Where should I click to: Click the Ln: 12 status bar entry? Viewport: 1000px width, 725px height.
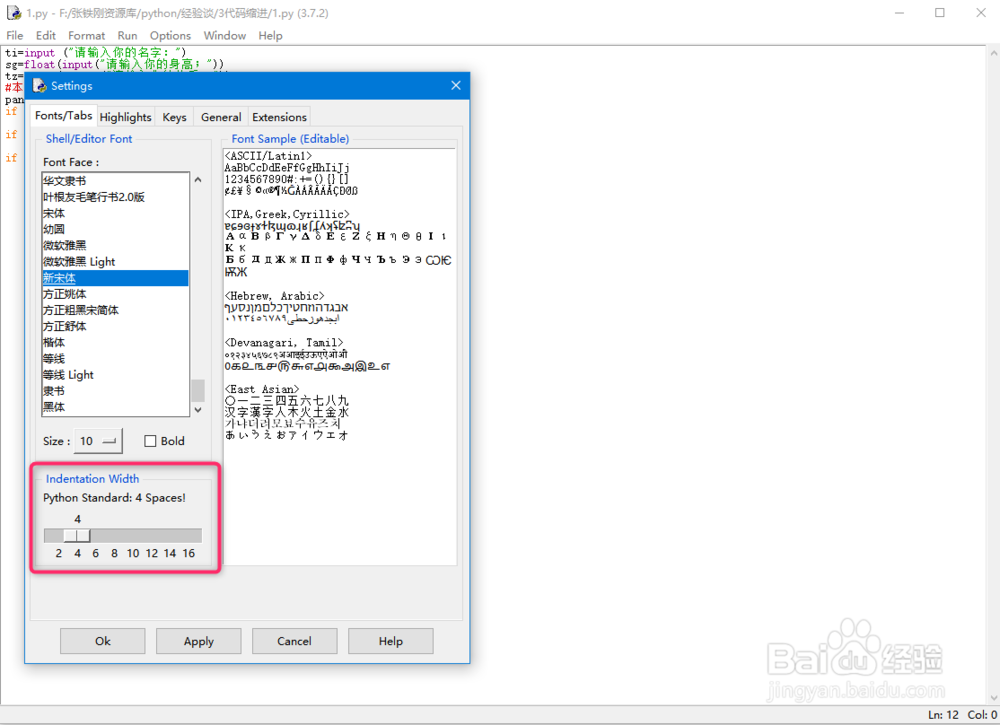(x=943, y=715)
